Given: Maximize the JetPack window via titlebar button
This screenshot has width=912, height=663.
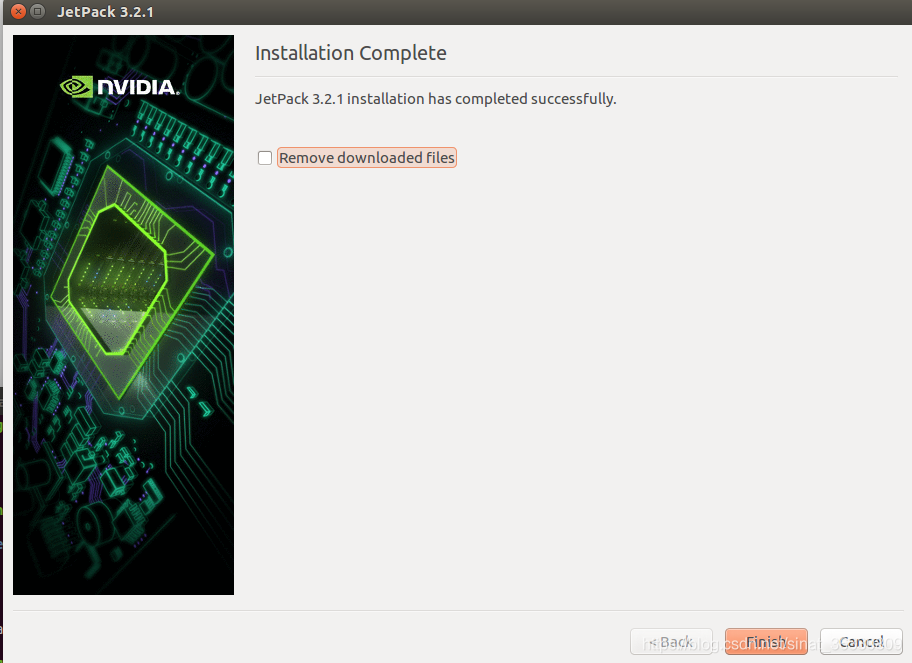Looking at the screenshot, I should [x=38, y=11].
